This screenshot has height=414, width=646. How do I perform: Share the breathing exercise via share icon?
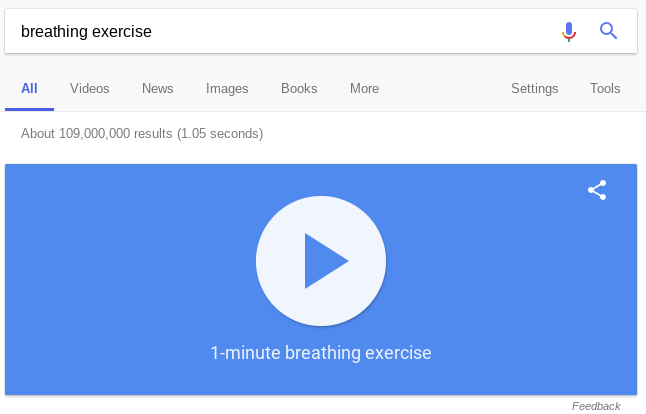pyautogui.click(x=597, y=190)
